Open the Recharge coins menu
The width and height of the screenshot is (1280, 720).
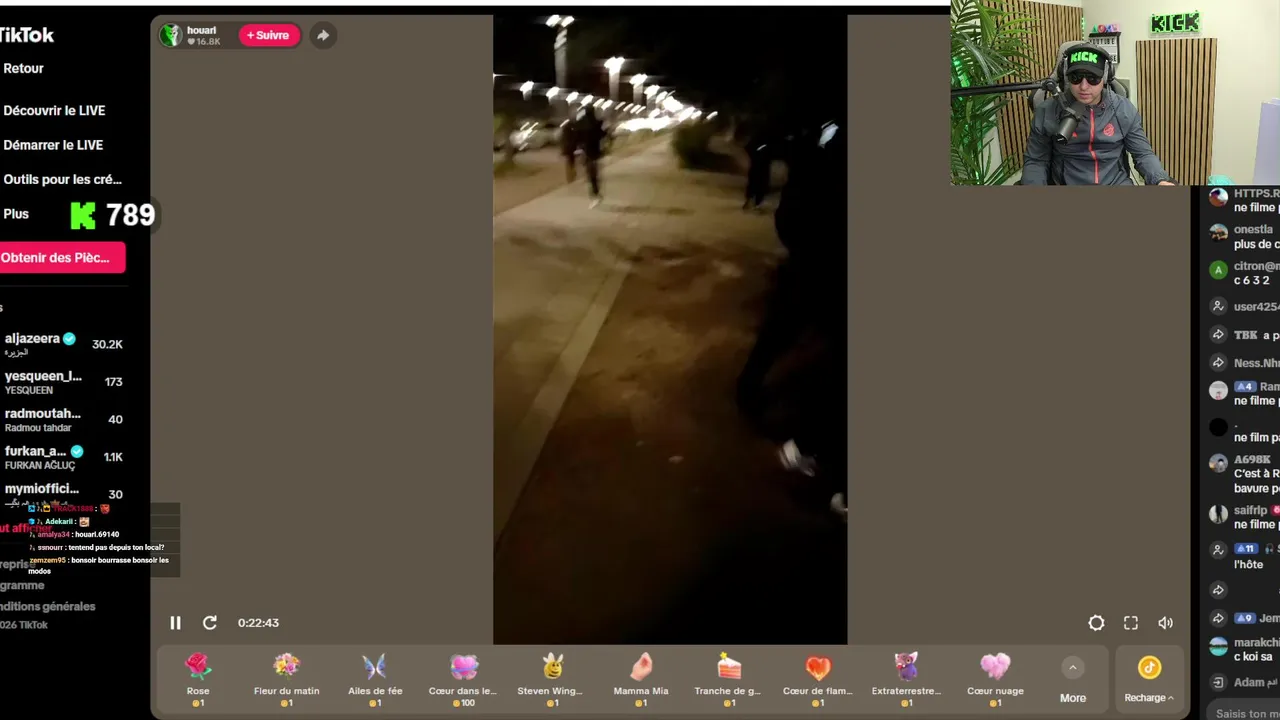point(1149,679)
